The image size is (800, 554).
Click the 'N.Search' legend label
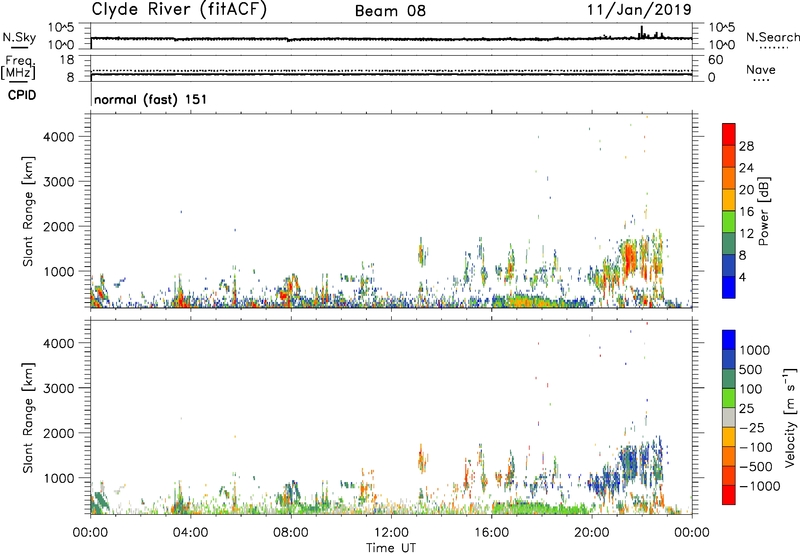point(773,37)
